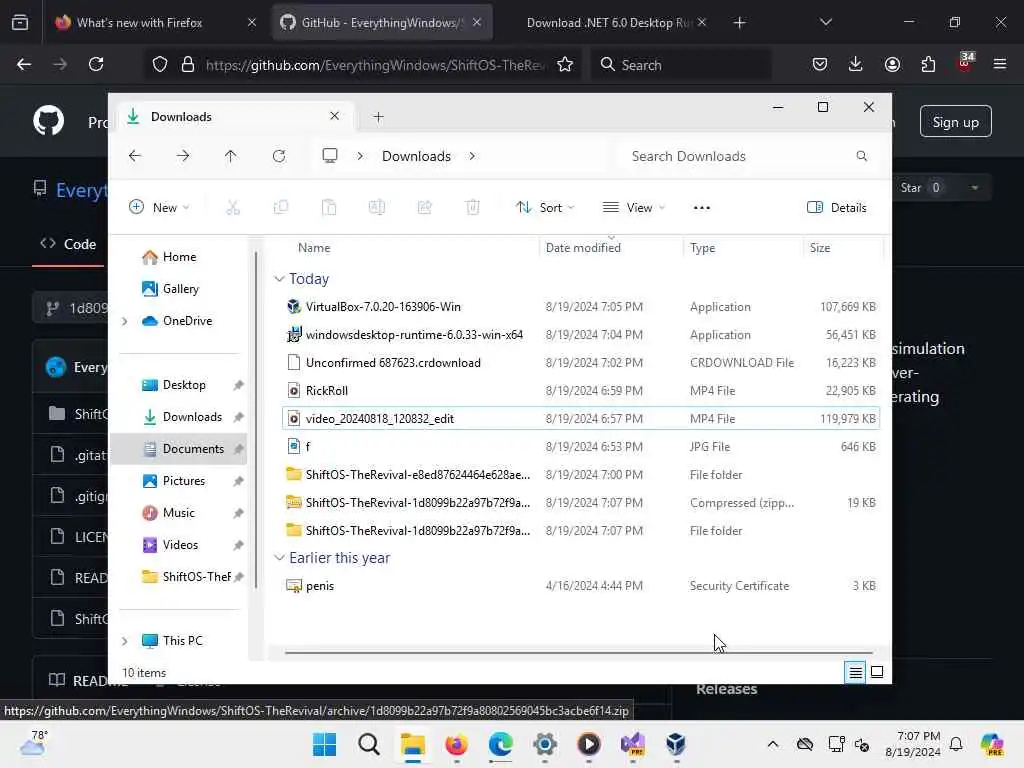
Task: Sort by Size column header
Action: coord(820,248)
